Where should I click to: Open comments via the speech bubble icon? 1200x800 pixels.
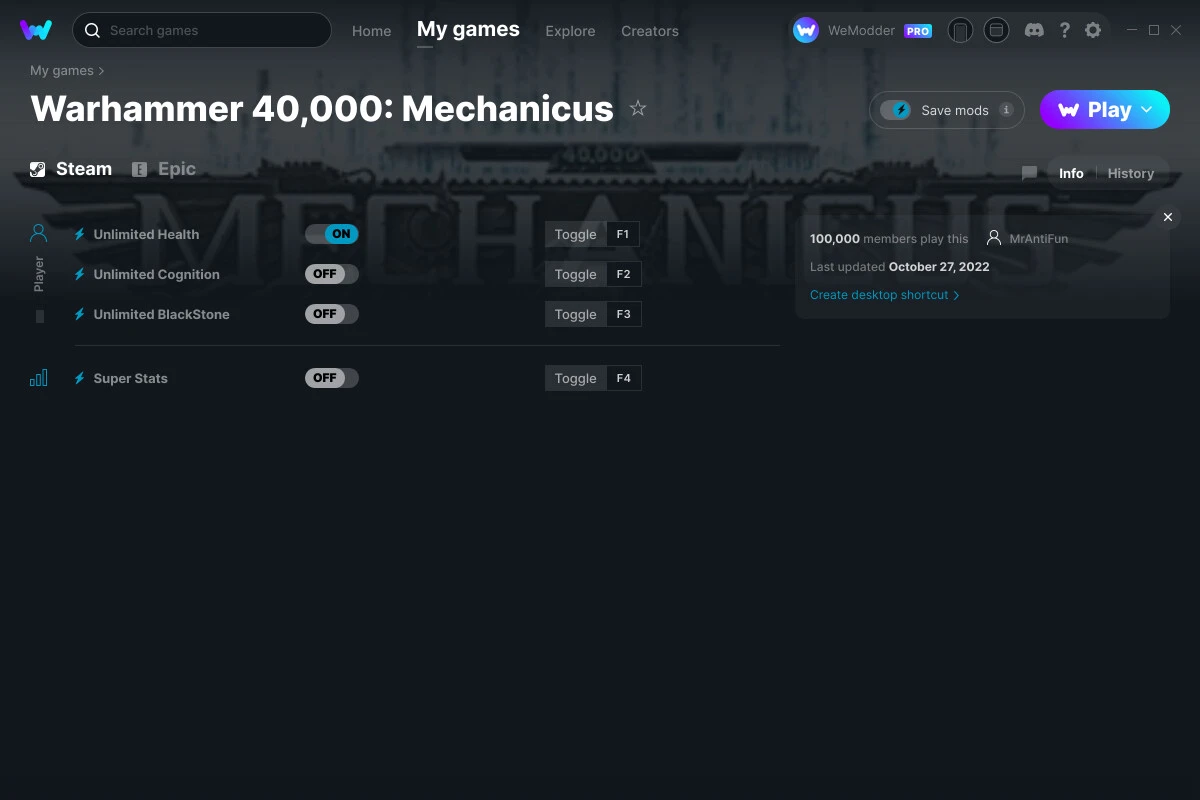click(x=1029, y=173)
